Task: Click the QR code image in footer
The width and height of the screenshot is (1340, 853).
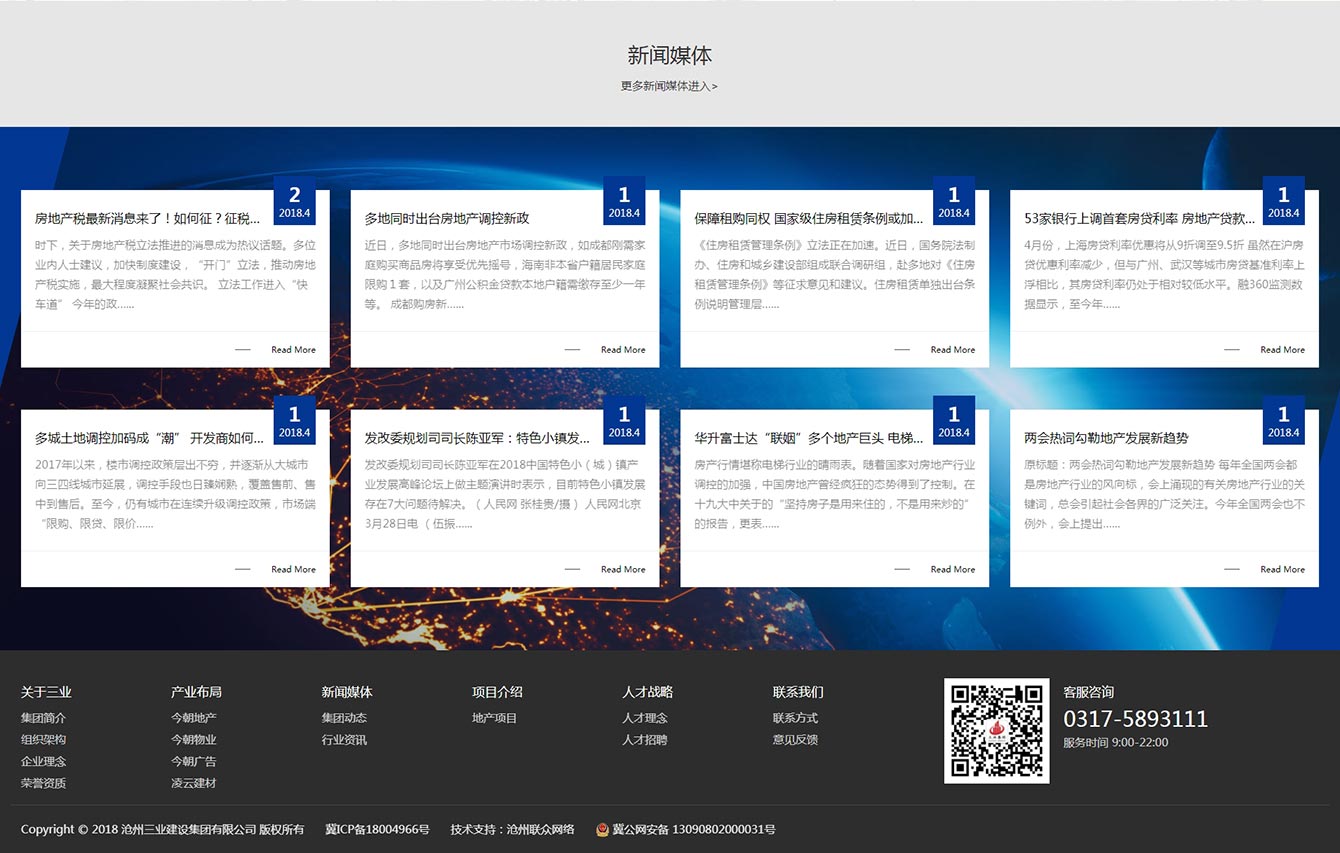Action: pyautogui.click(x=997, y=731)
